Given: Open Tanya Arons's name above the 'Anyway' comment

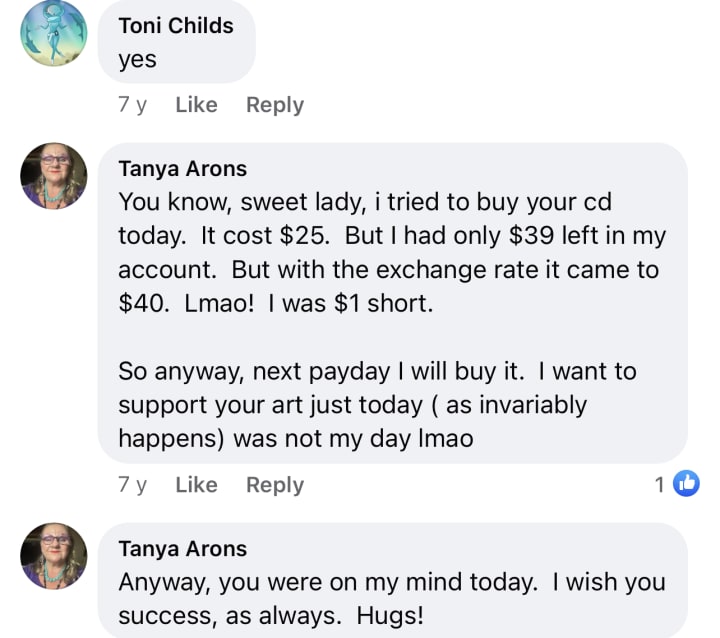Looking at the screenshot, I should [182, 548].
